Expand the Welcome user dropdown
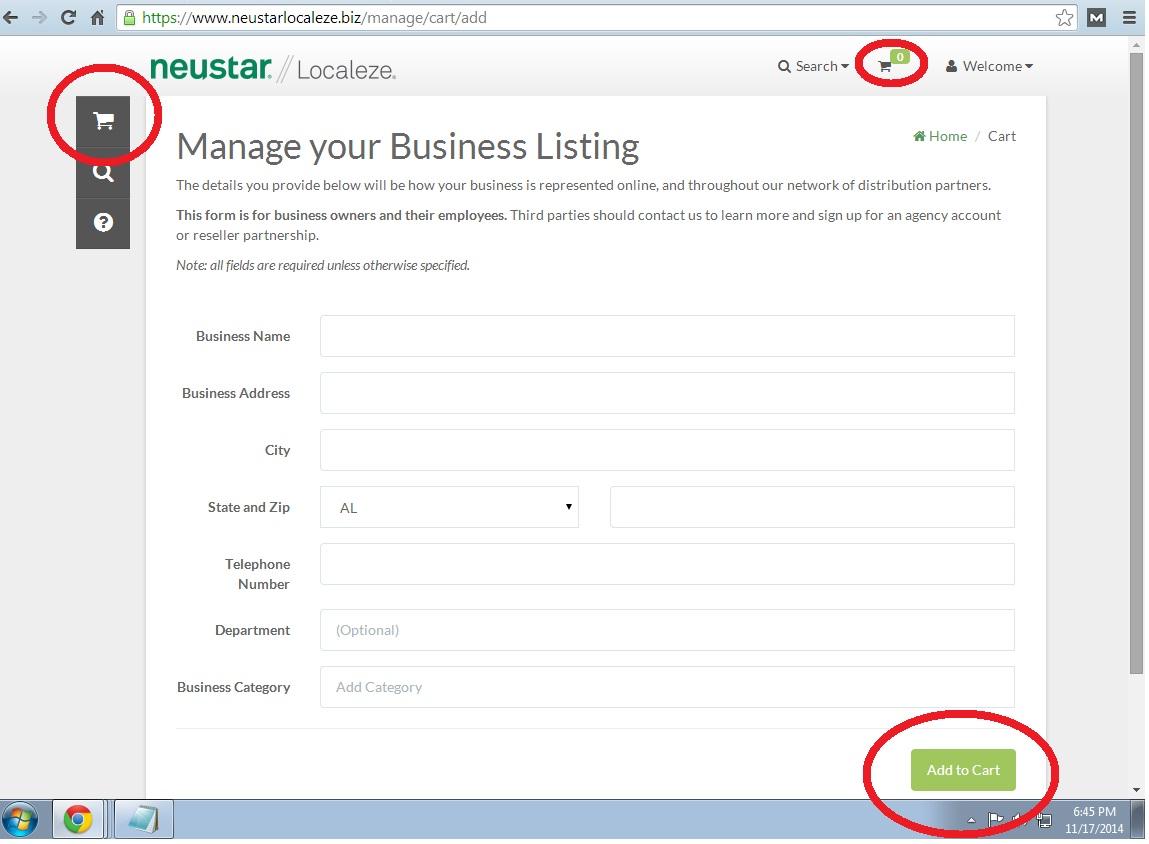Viewport: 1149px width, 844px height. (989, 66)
